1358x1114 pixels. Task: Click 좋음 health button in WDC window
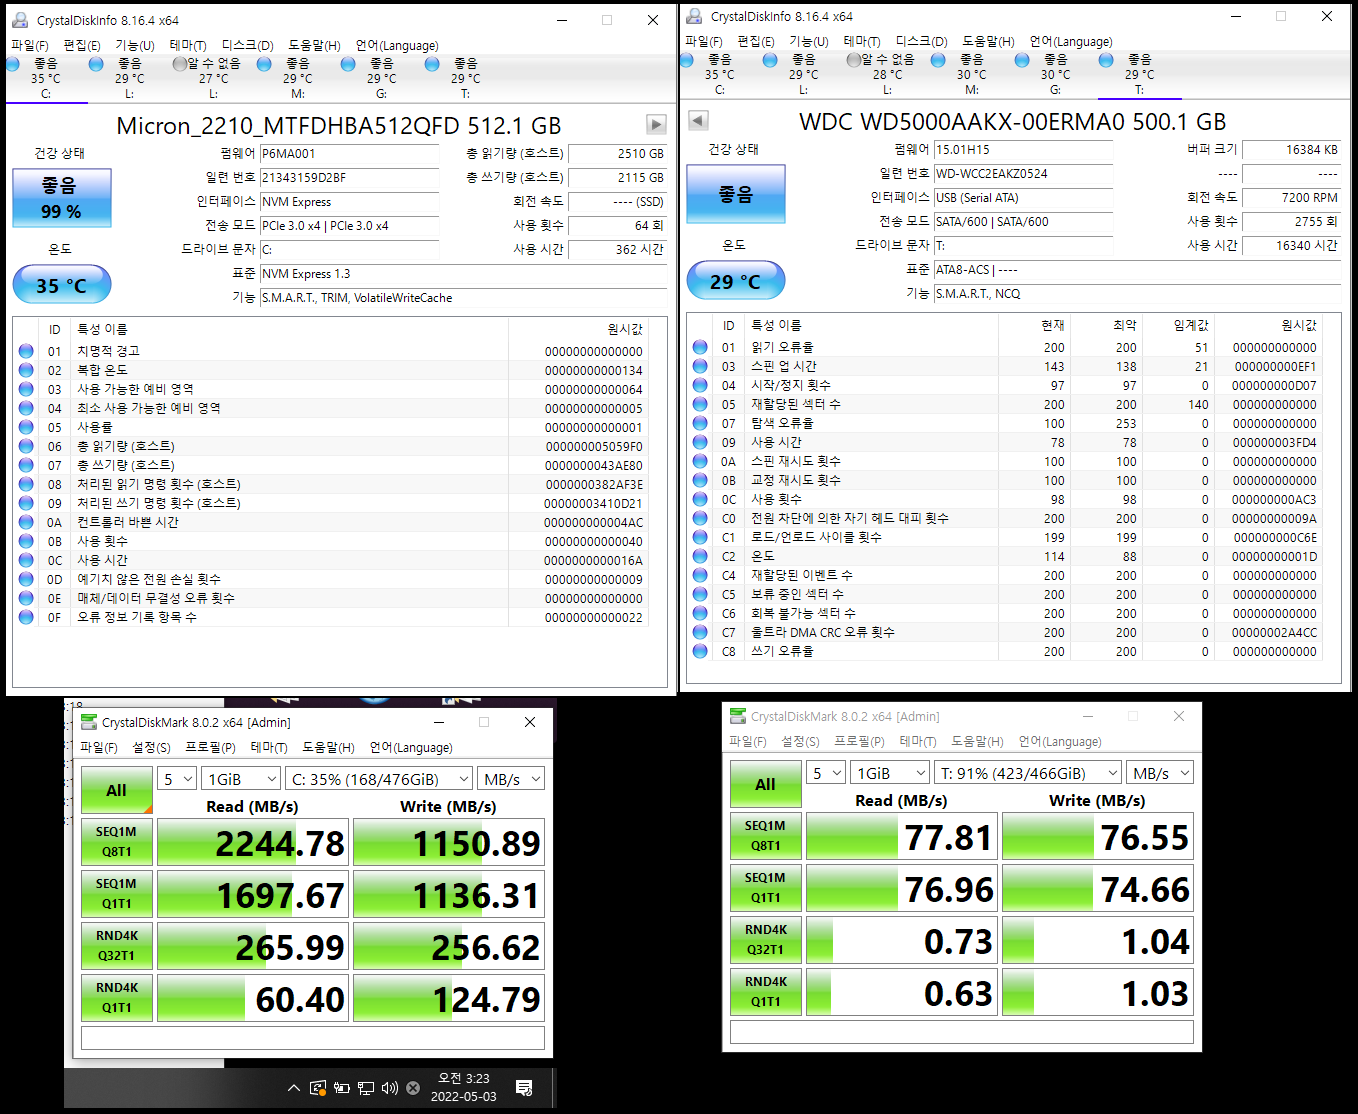[736, 194]
